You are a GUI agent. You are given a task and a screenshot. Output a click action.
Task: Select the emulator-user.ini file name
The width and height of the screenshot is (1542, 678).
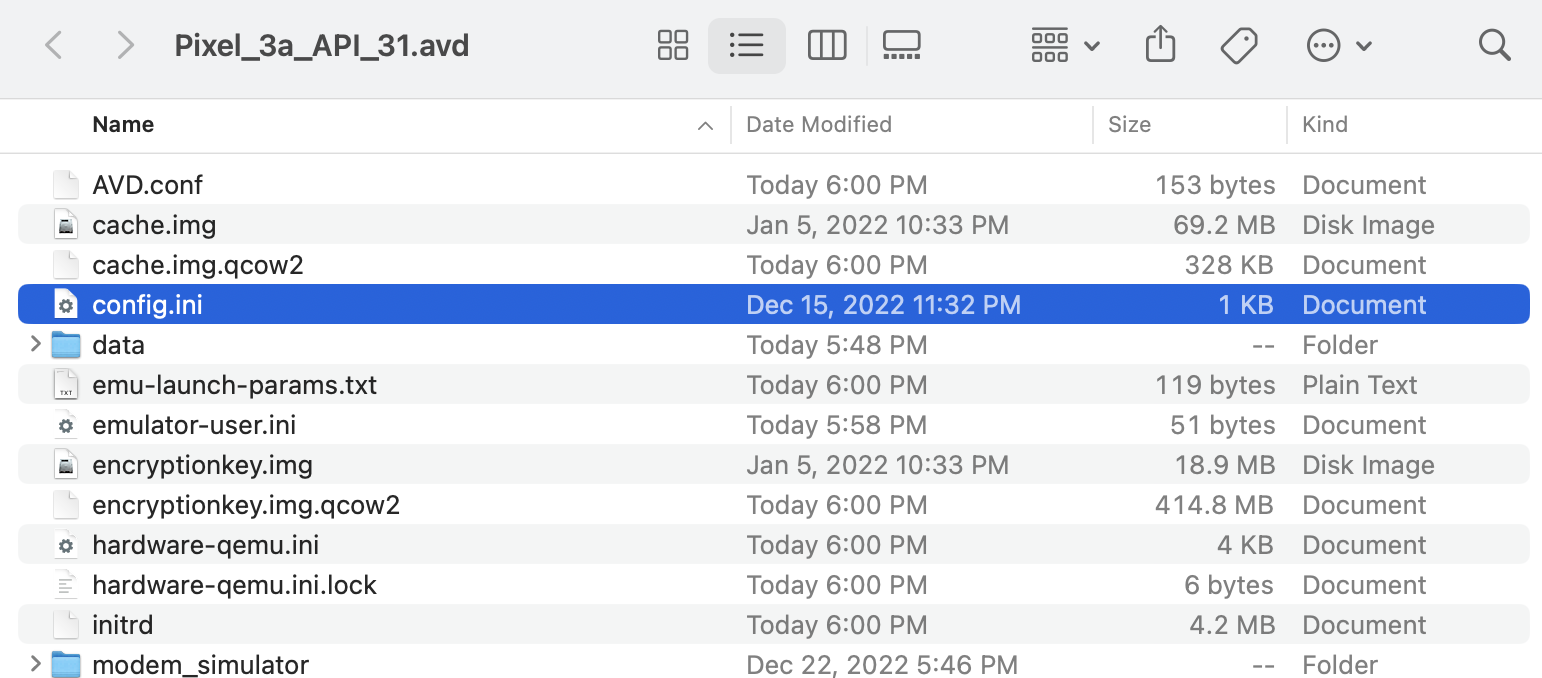click(194, 425)
